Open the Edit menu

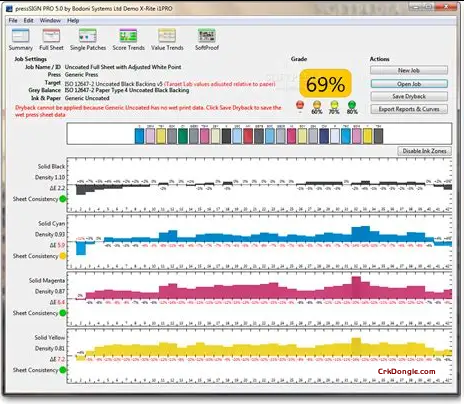click(x=28, y=21)
